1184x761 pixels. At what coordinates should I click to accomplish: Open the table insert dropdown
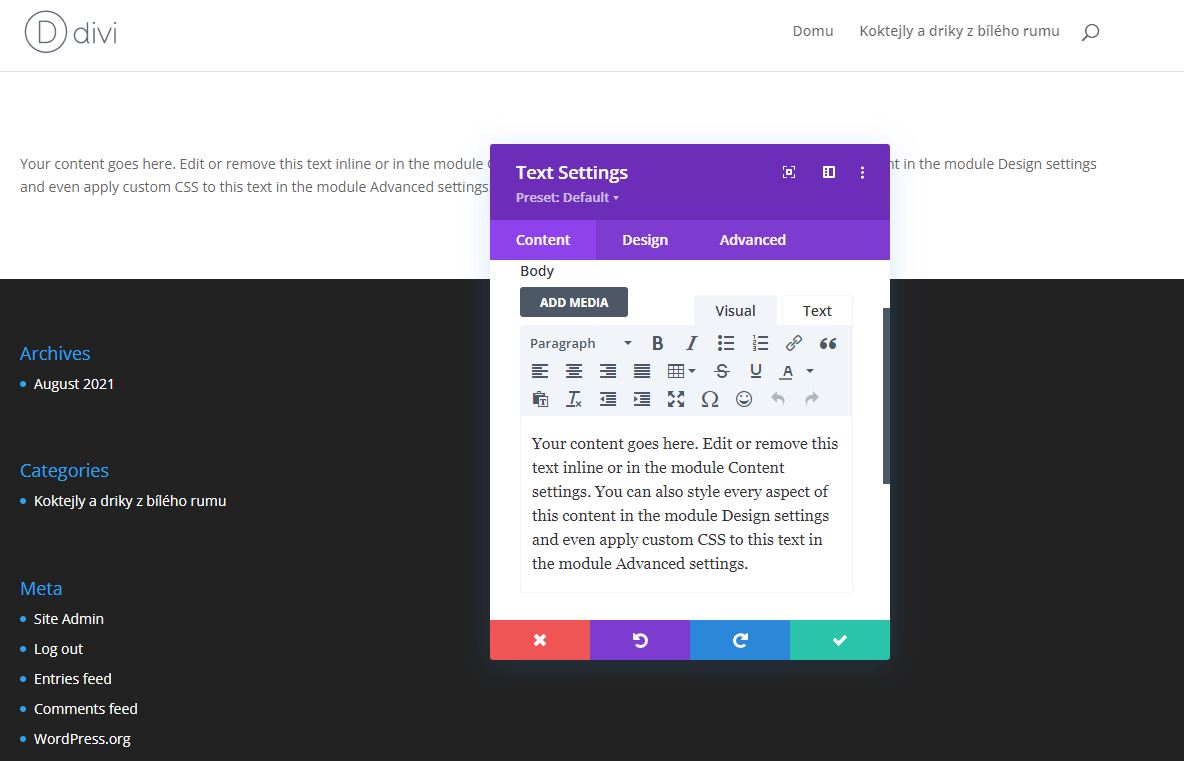[681, 371]
